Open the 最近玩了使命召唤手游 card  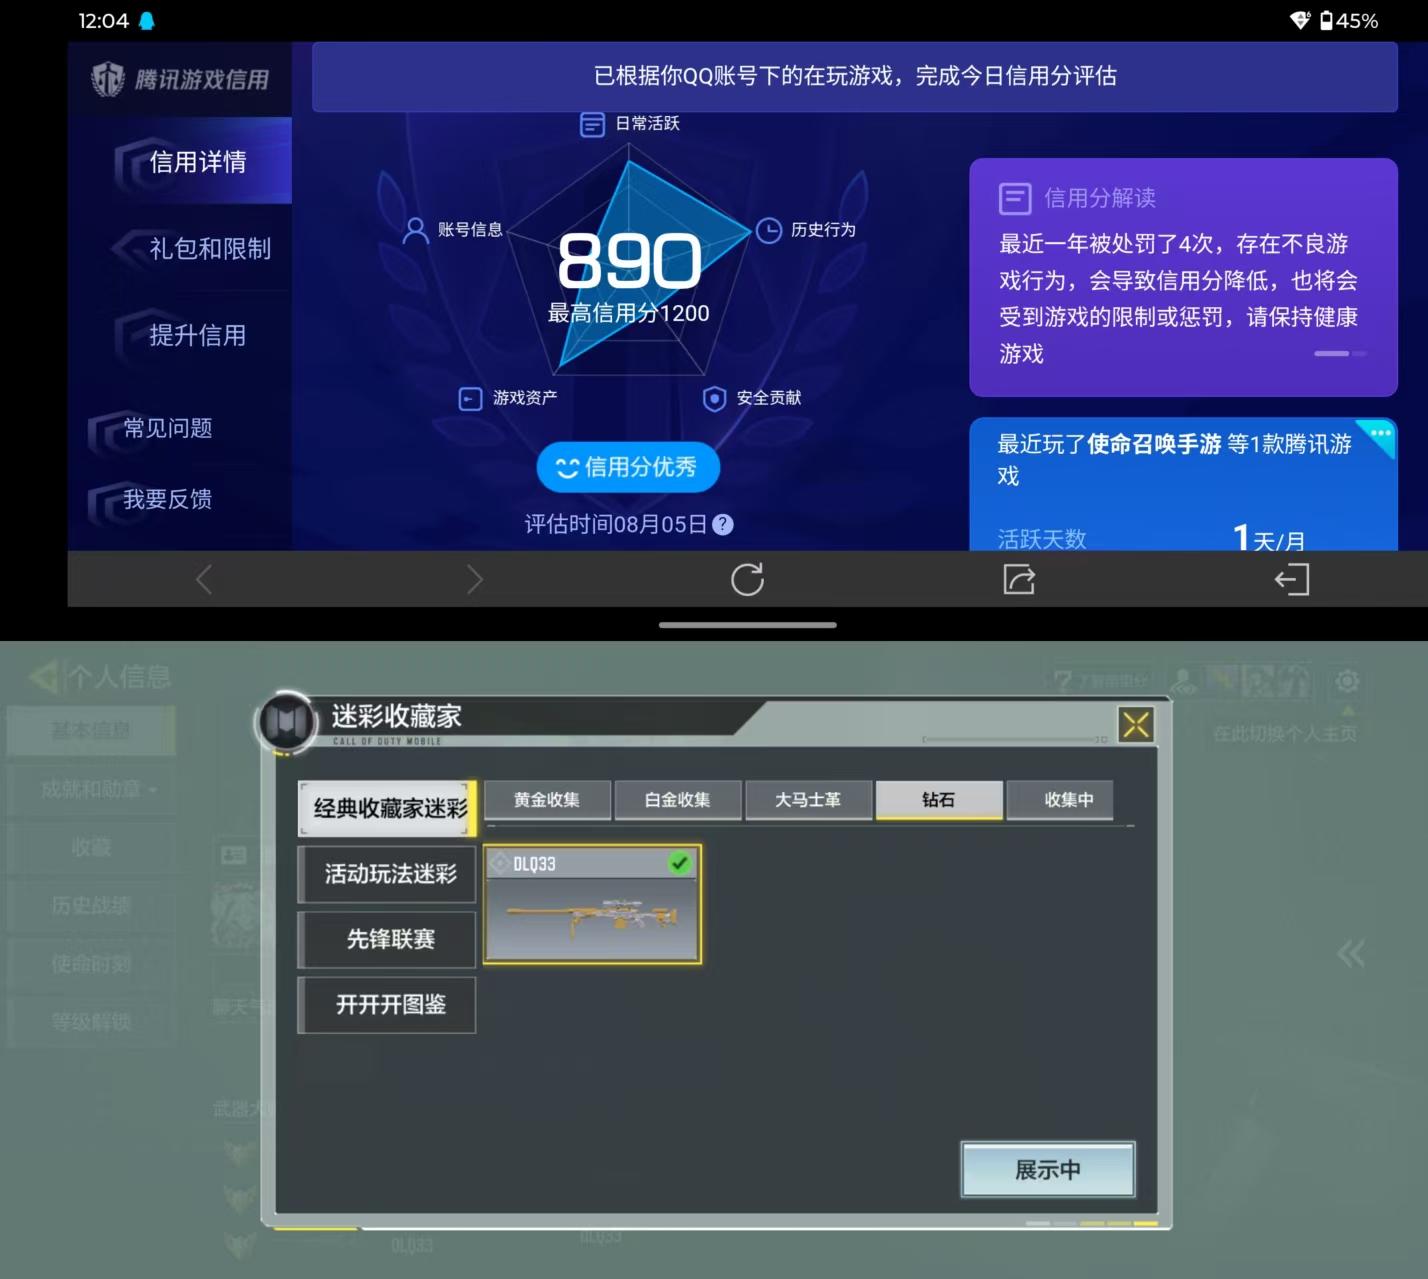point(1183,484)
